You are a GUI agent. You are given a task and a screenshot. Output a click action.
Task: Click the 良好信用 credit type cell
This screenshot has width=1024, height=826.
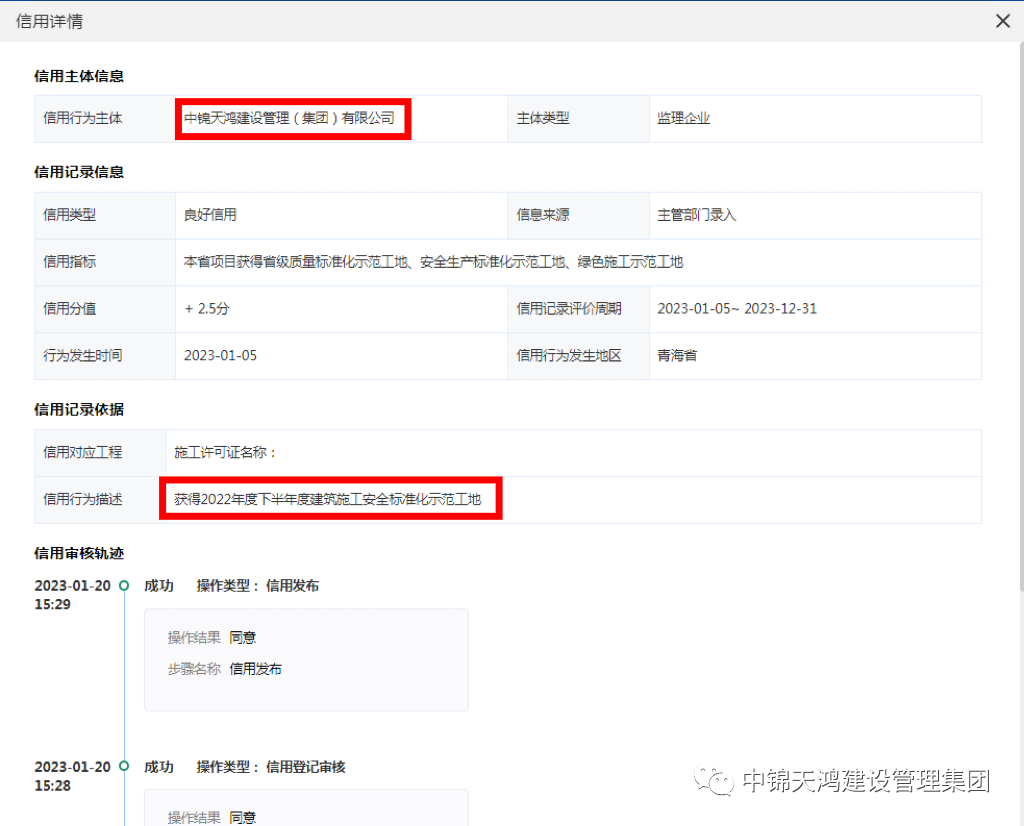click(x=211, y=215)
